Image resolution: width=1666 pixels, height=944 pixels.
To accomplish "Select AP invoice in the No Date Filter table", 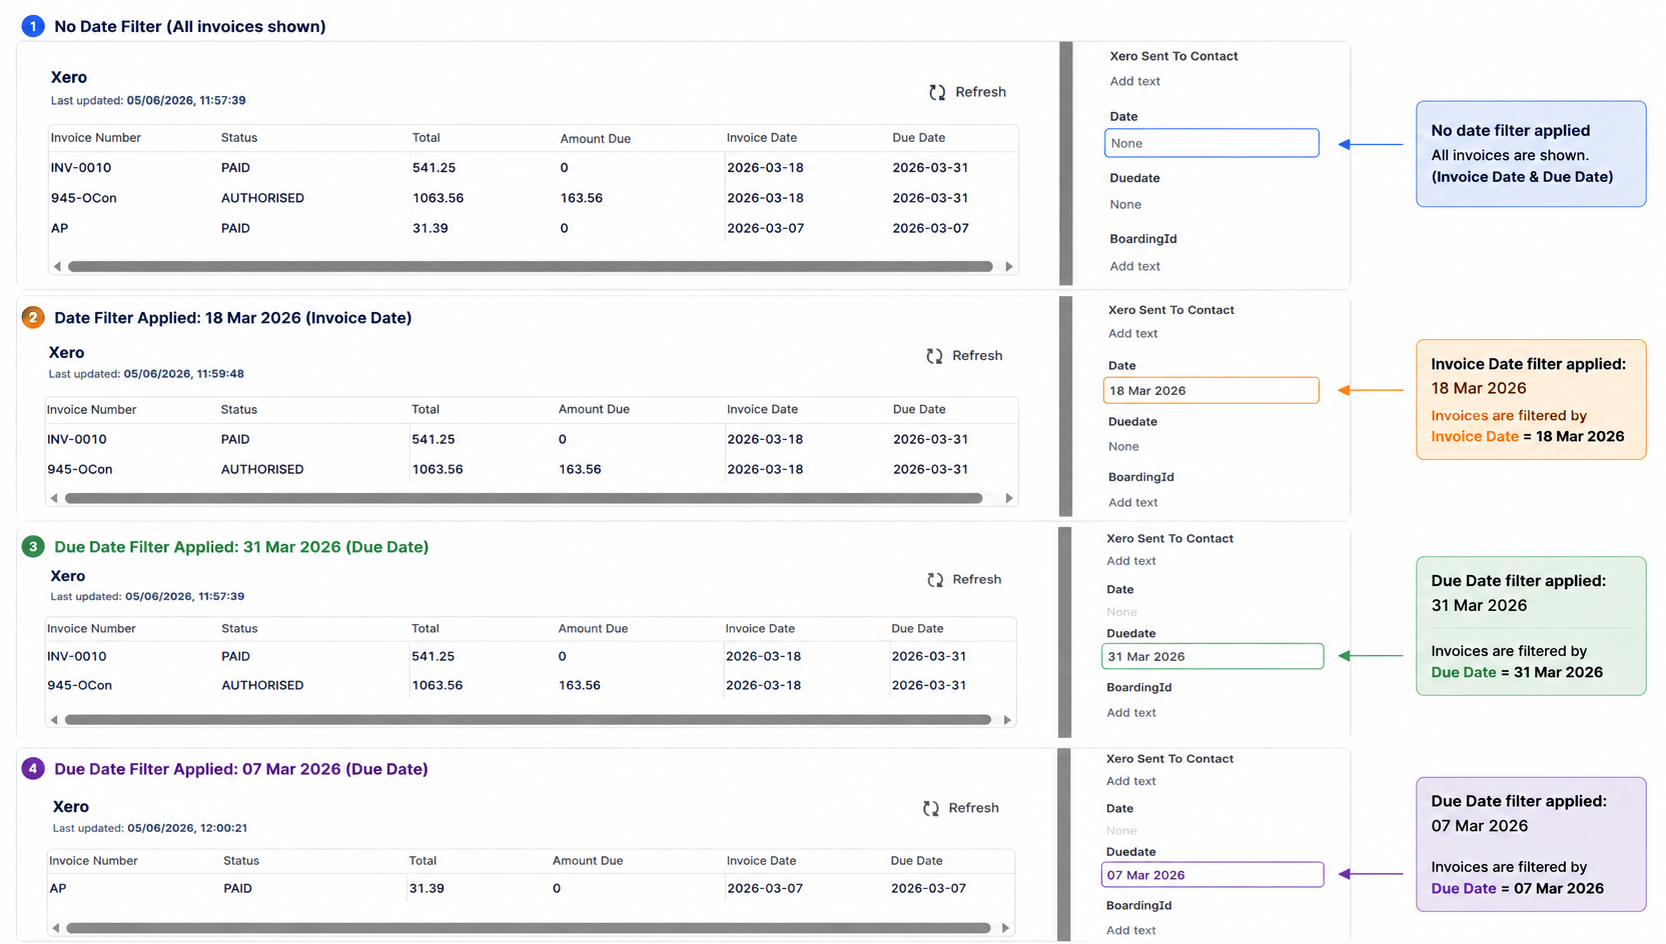I will pos(60,228).
